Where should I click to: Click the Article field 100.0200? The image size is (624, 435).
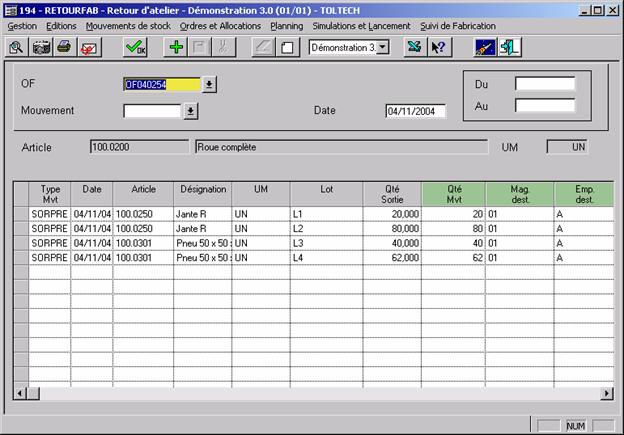coord(139,147)
